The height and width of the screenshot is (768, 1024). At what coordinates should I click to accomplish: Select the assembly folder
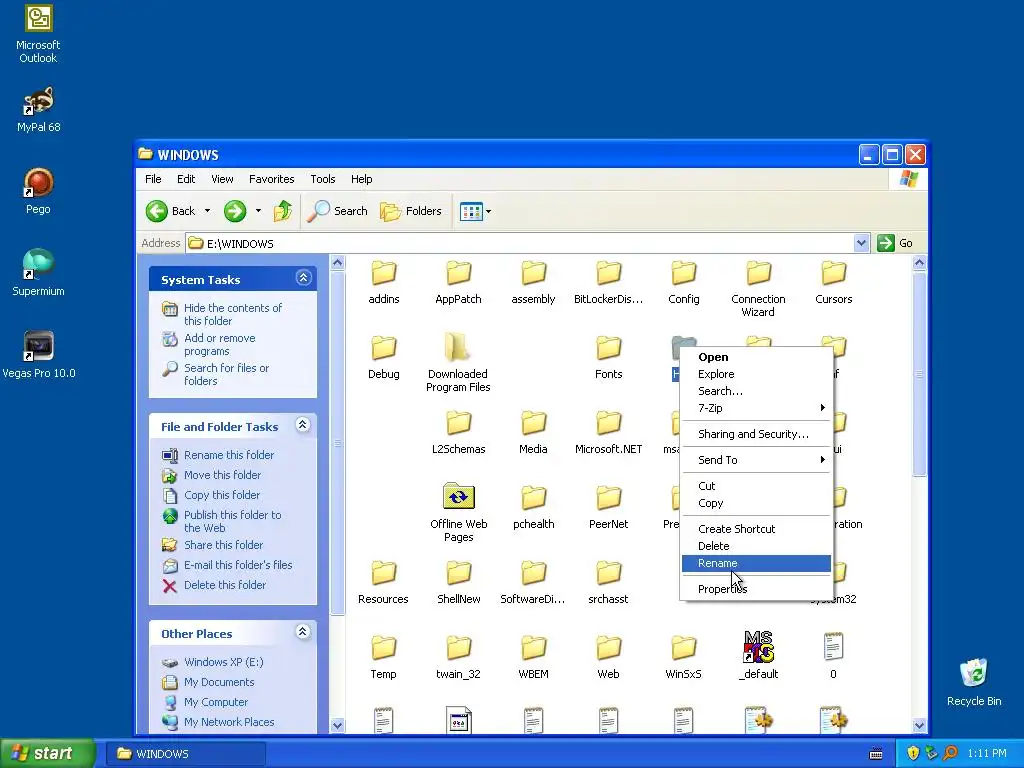[533, 283]
